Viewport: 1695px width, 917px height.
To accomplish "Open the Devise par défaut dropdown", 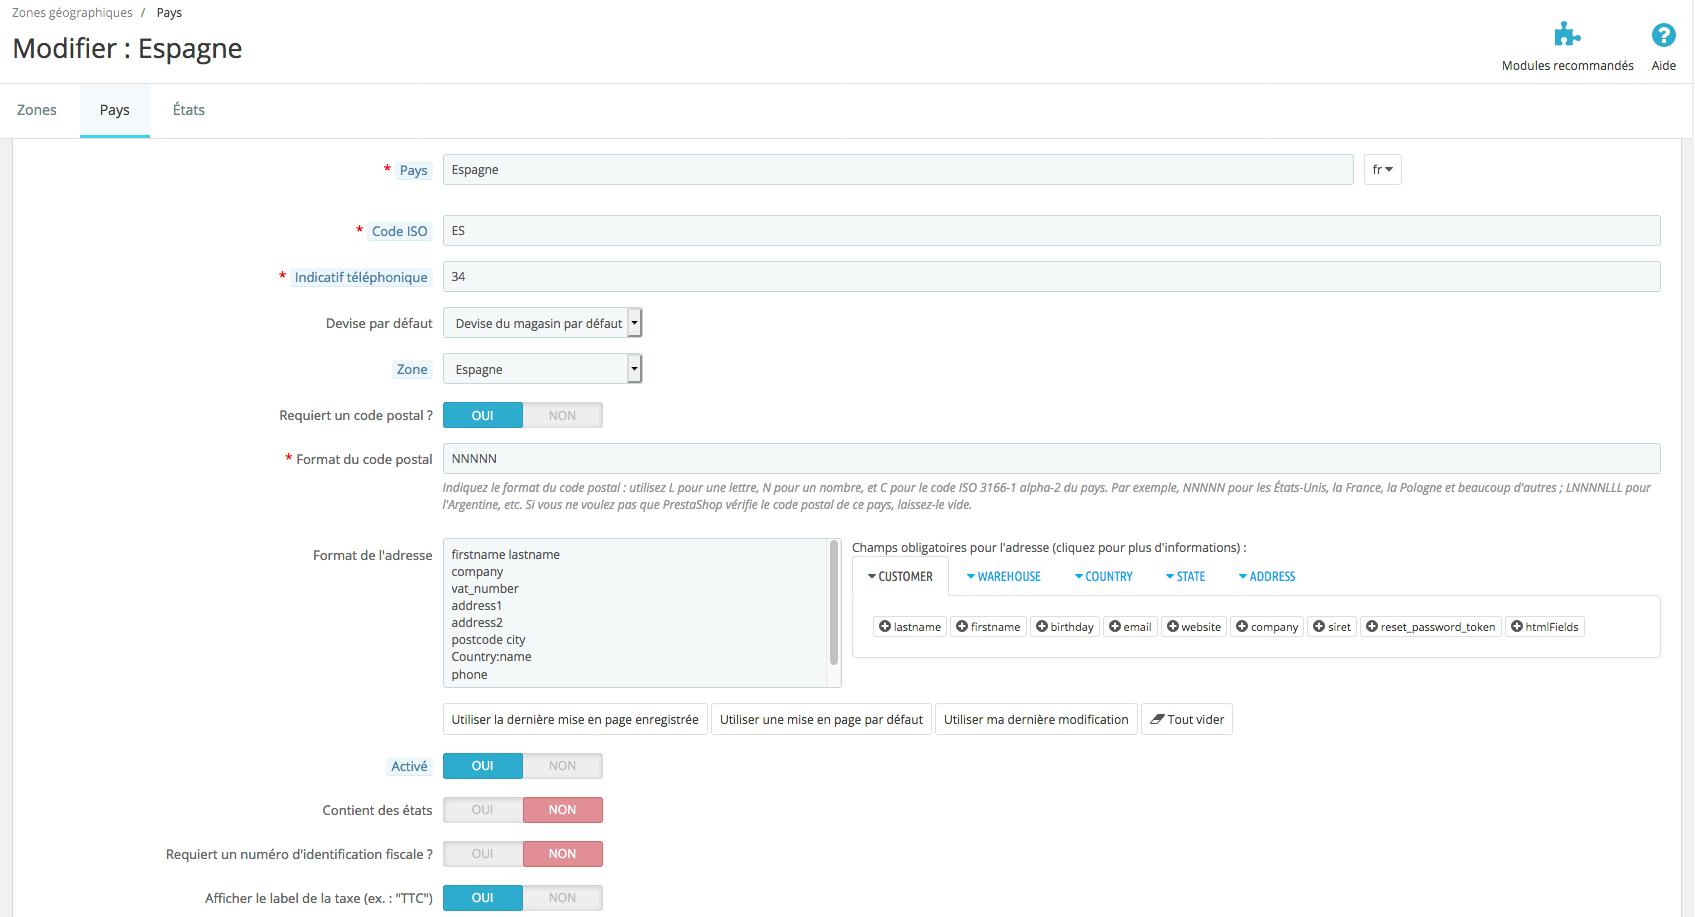I will 542,323.
